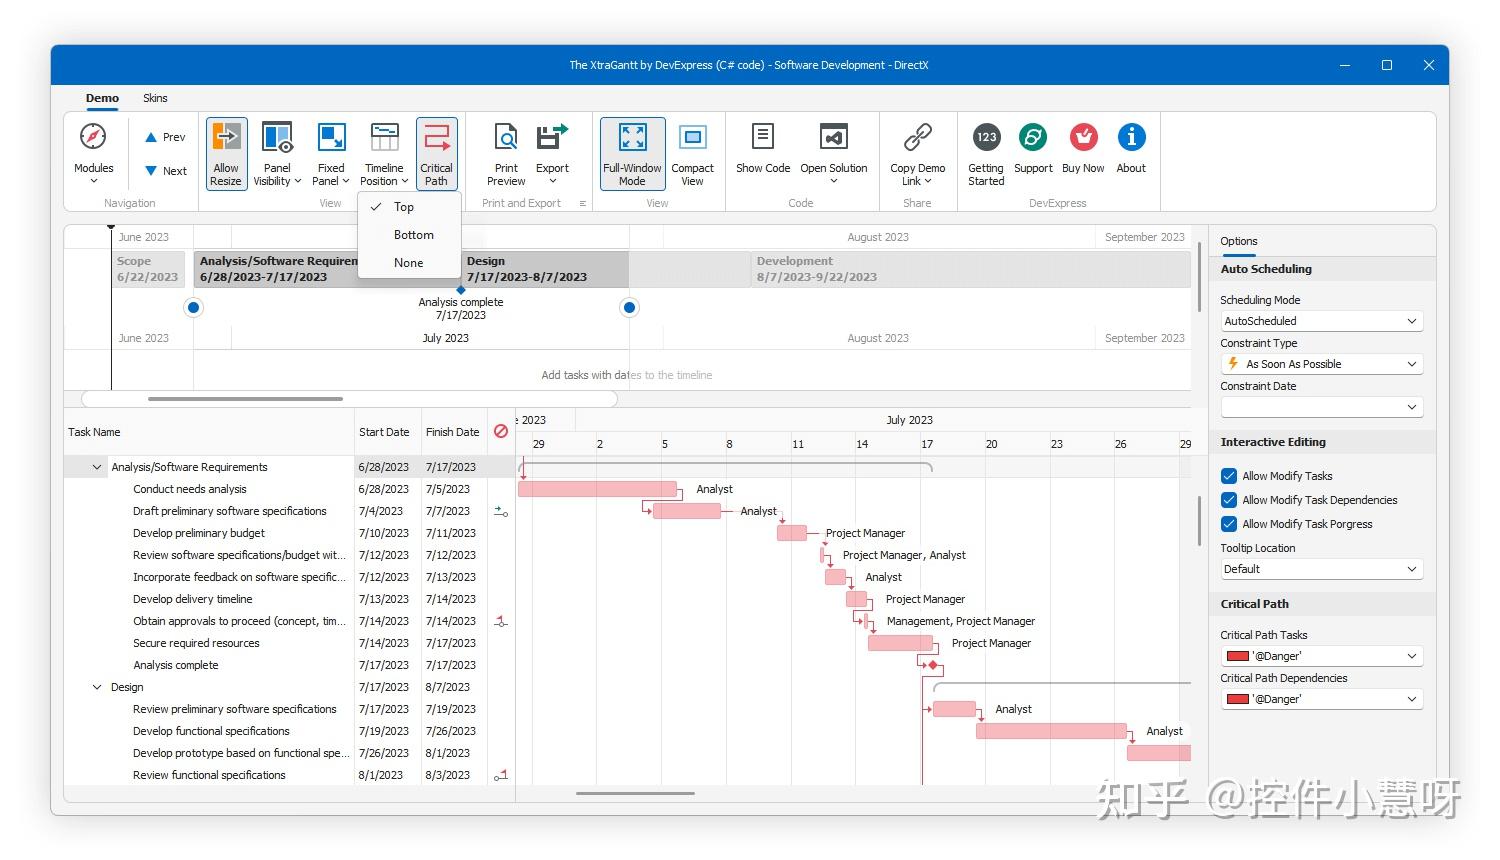The image size is (1500, 860).
Task: Open the Export tool
Action: click(551, 152)
